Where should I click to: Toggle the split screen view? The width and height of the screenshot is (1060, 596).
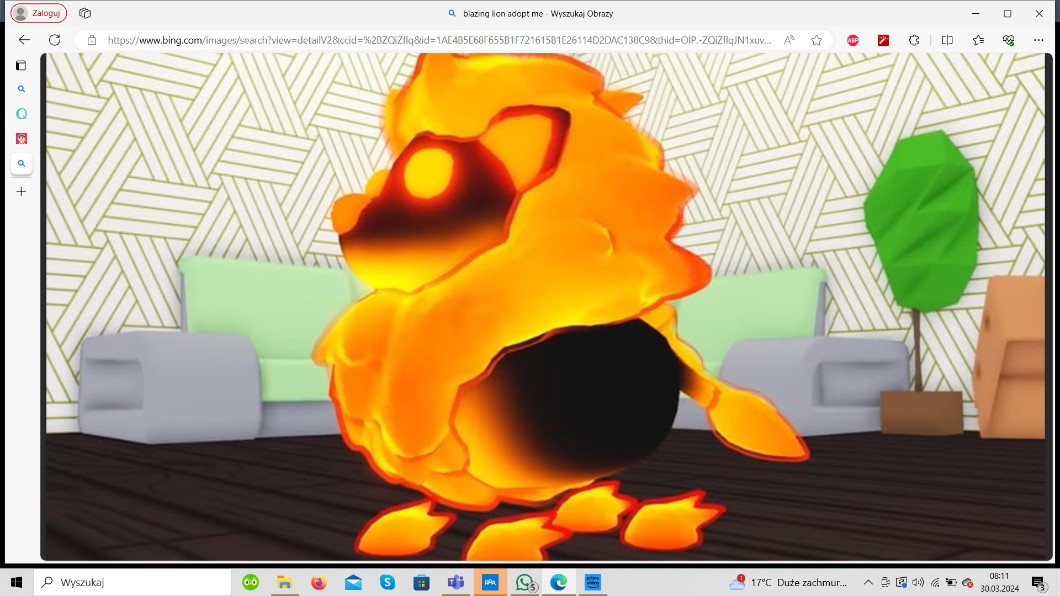(947, 40)
